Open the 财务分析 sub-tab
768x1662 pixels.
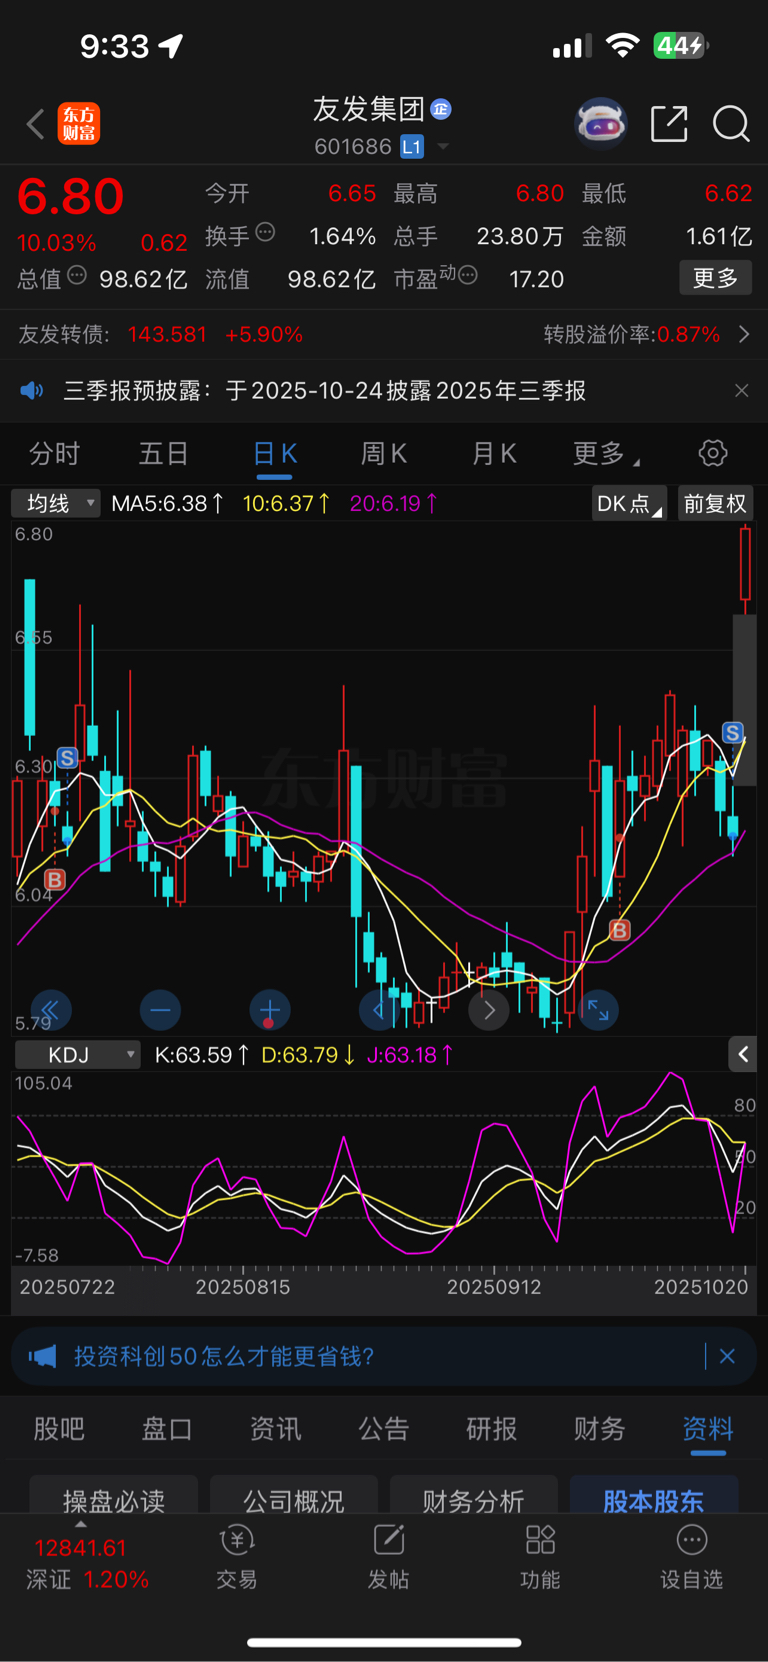474,1497
